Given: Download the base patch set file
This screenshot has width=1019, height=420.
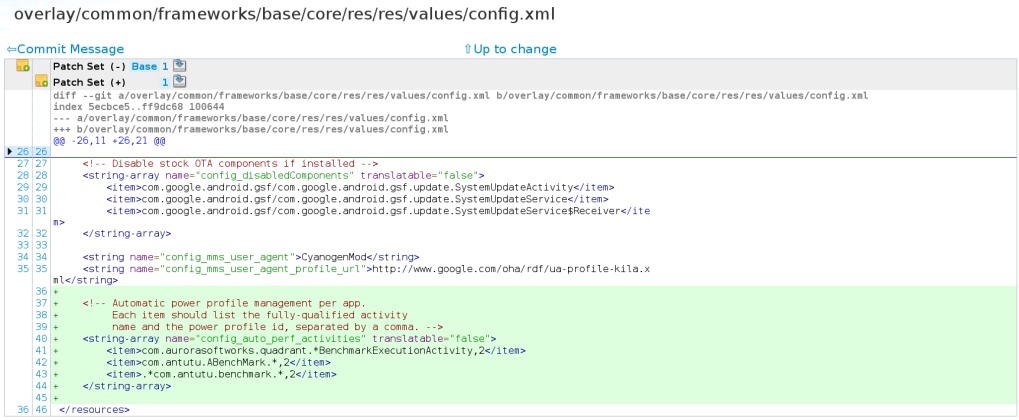Looking at the screenshot, I should click(x=180, y=66).
